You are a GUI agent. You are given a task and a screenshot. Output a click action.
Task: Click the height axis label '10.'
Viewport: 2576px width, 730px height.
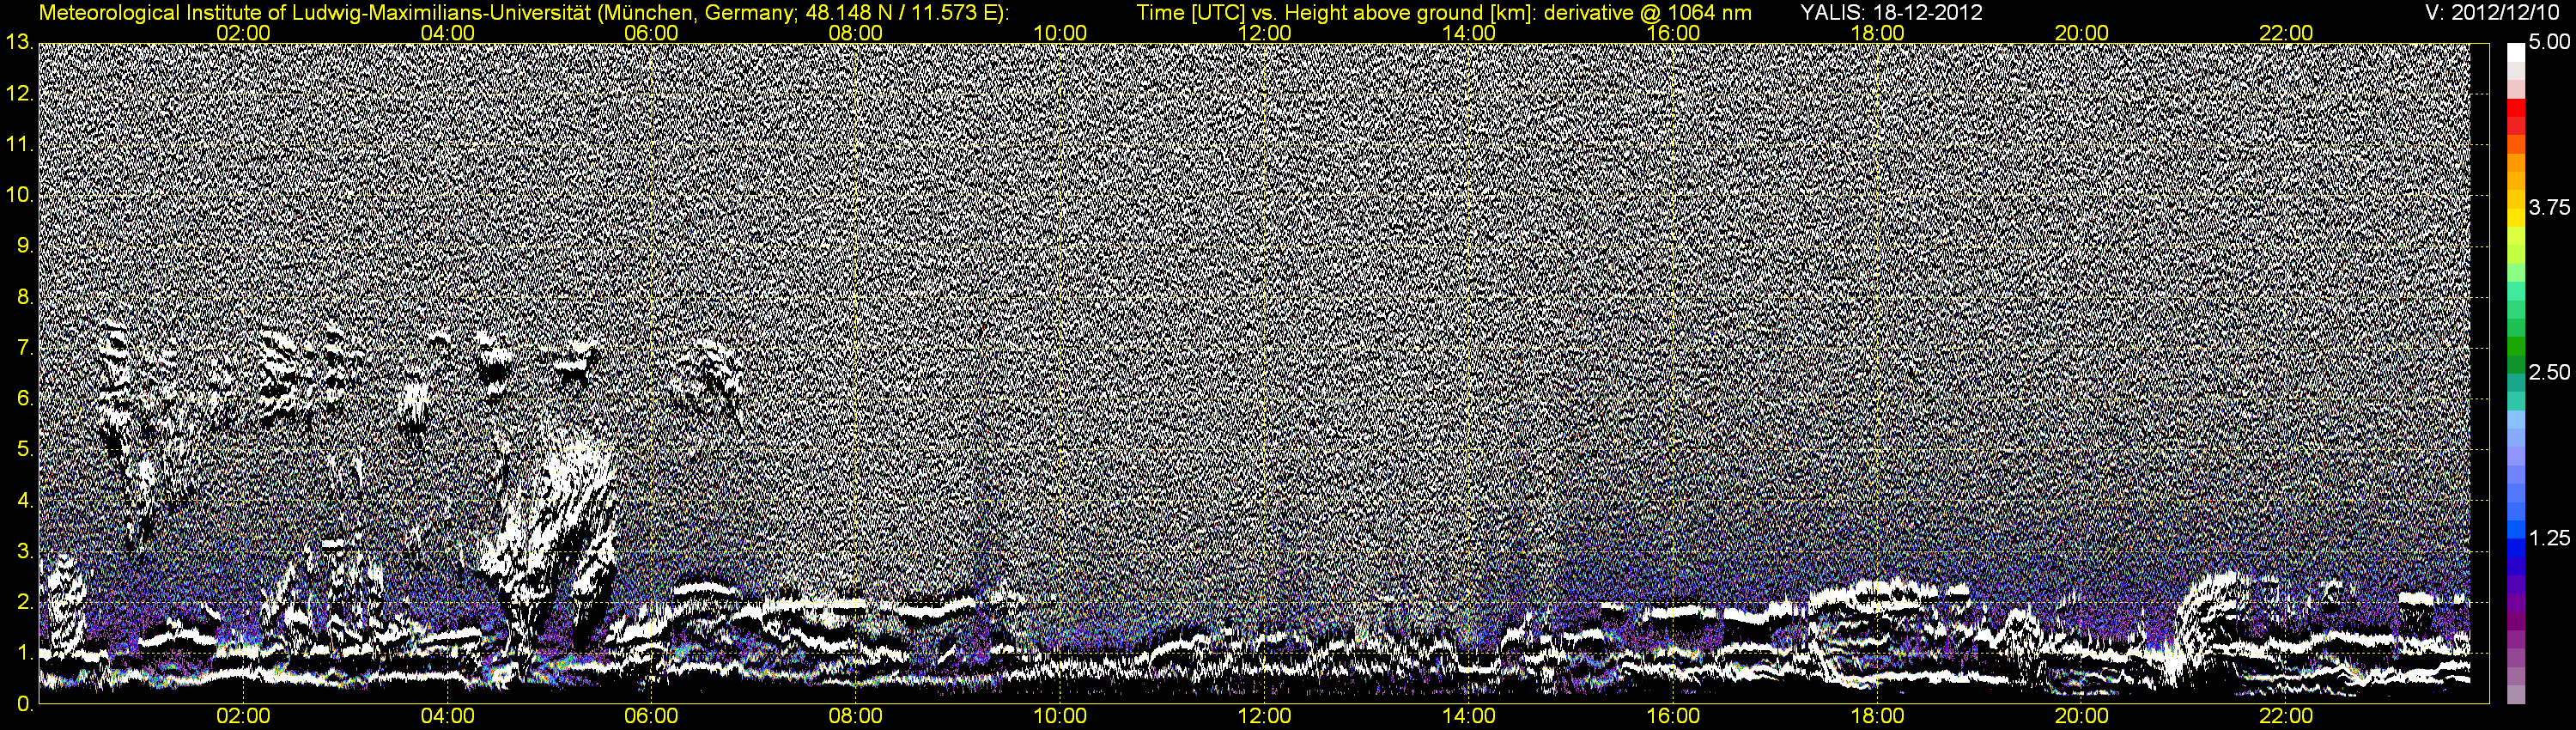19,195
